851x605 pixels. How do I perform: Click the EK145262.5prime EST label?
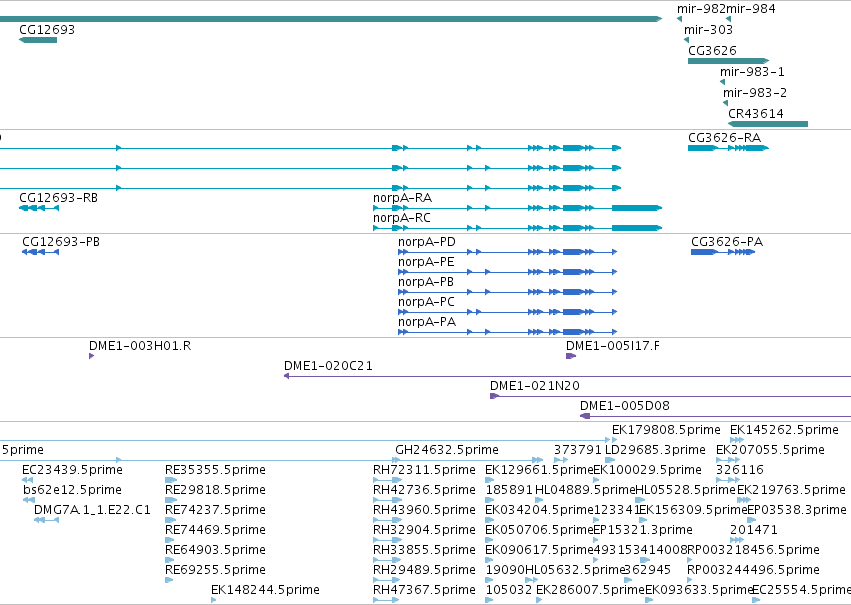[x=784, y=430]
